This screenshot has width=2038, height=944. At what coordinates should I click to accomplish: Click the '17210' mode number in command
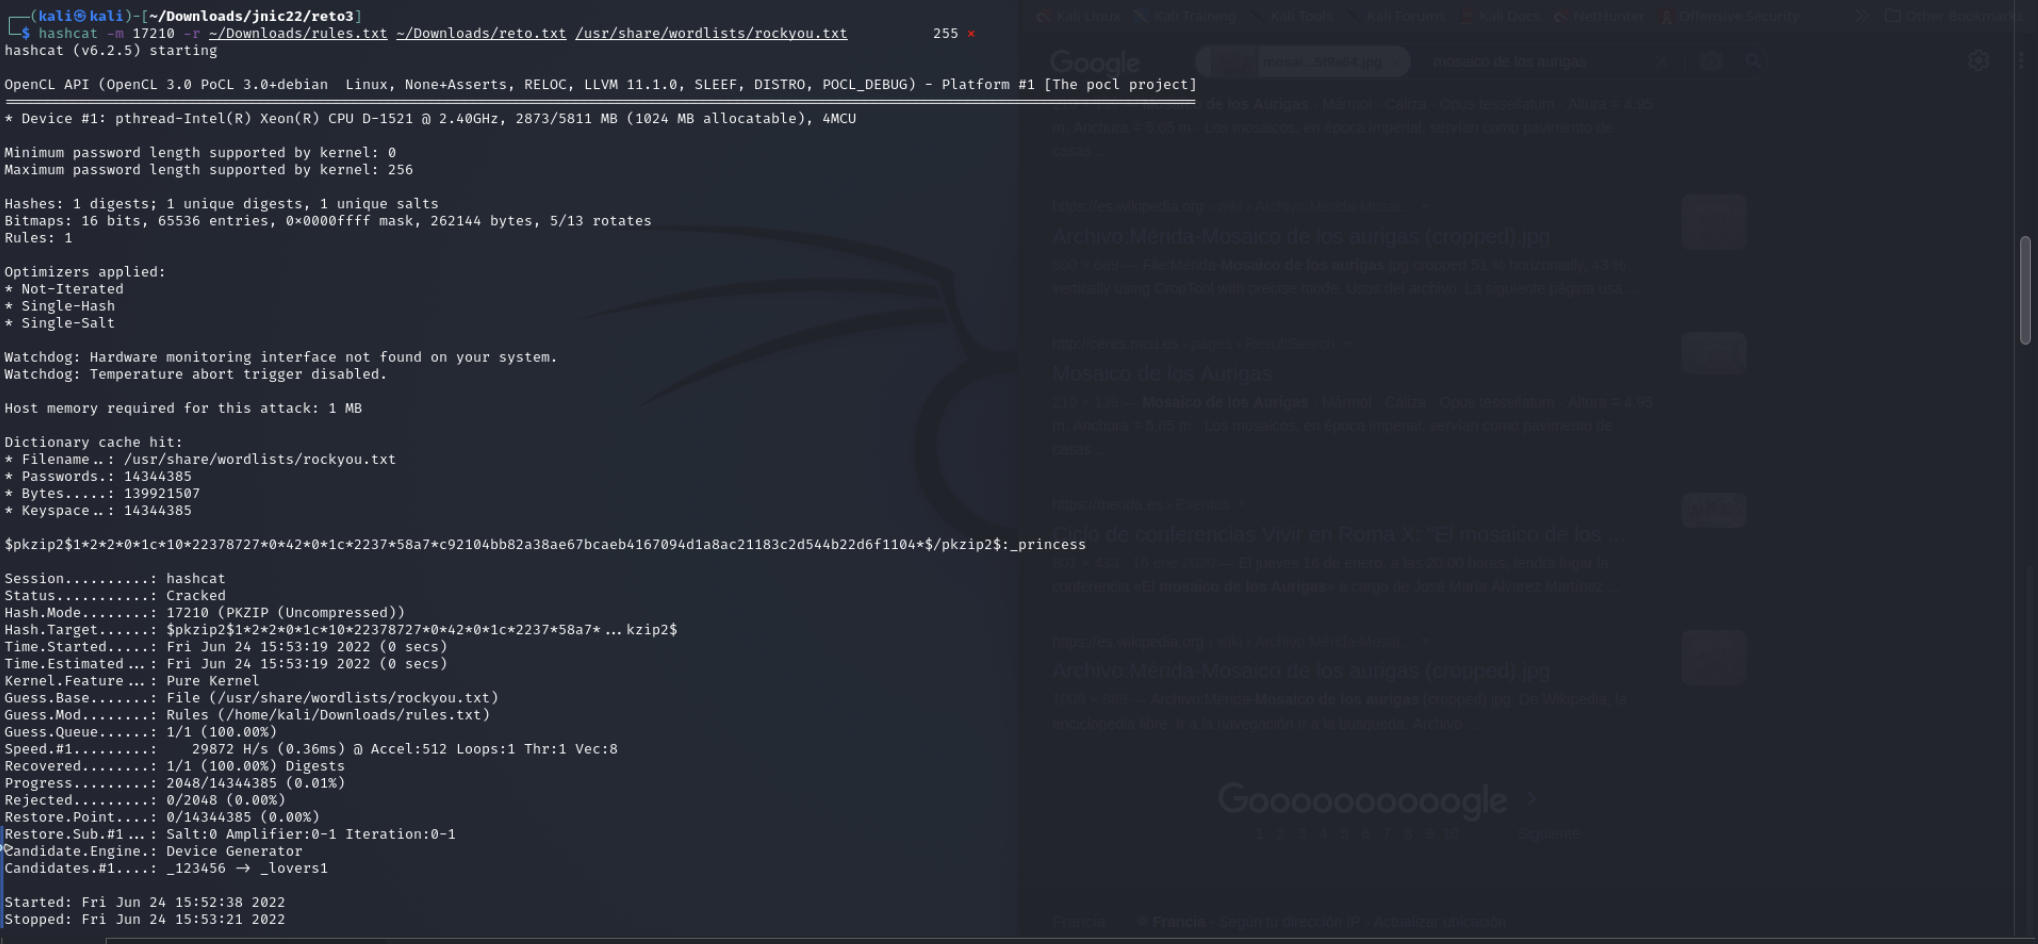click(x=153, y=34)
